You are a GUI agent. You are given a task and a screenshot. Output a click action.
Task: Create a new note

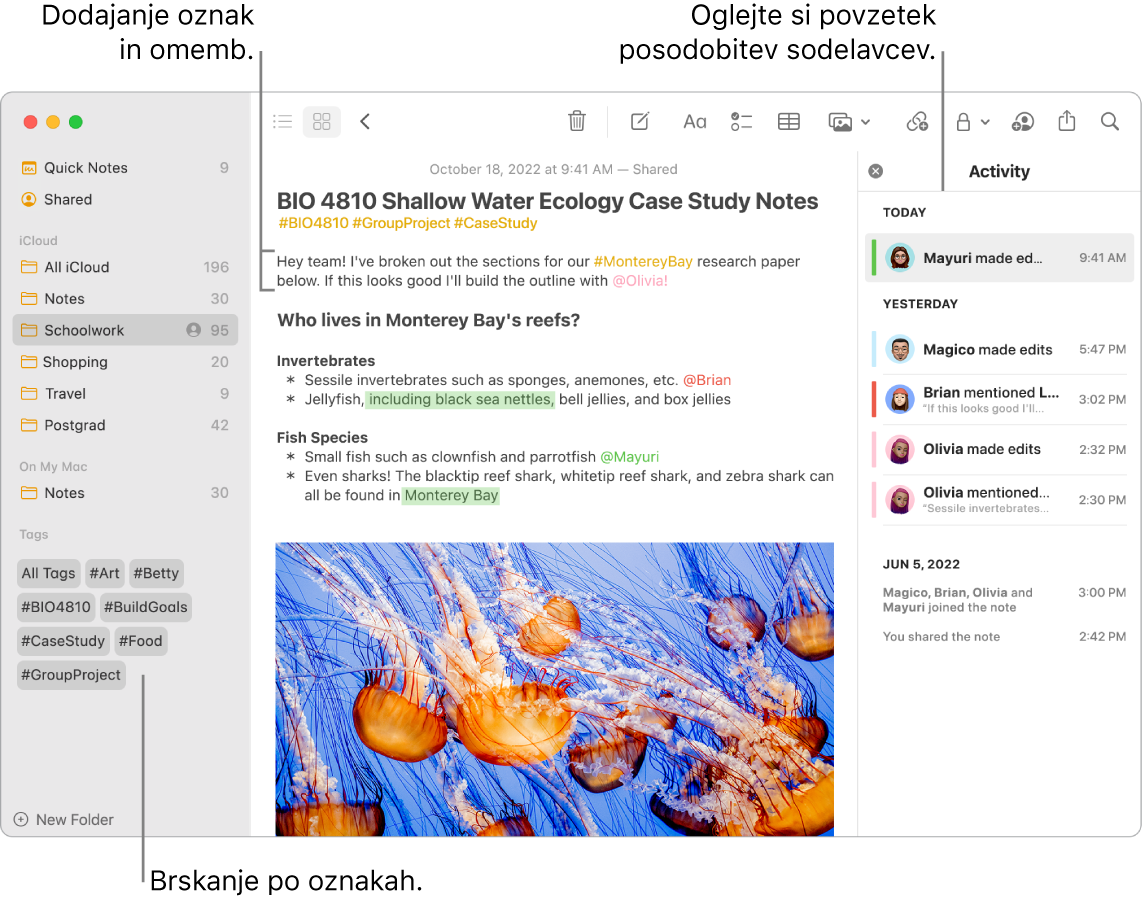(x=640, y=121)
